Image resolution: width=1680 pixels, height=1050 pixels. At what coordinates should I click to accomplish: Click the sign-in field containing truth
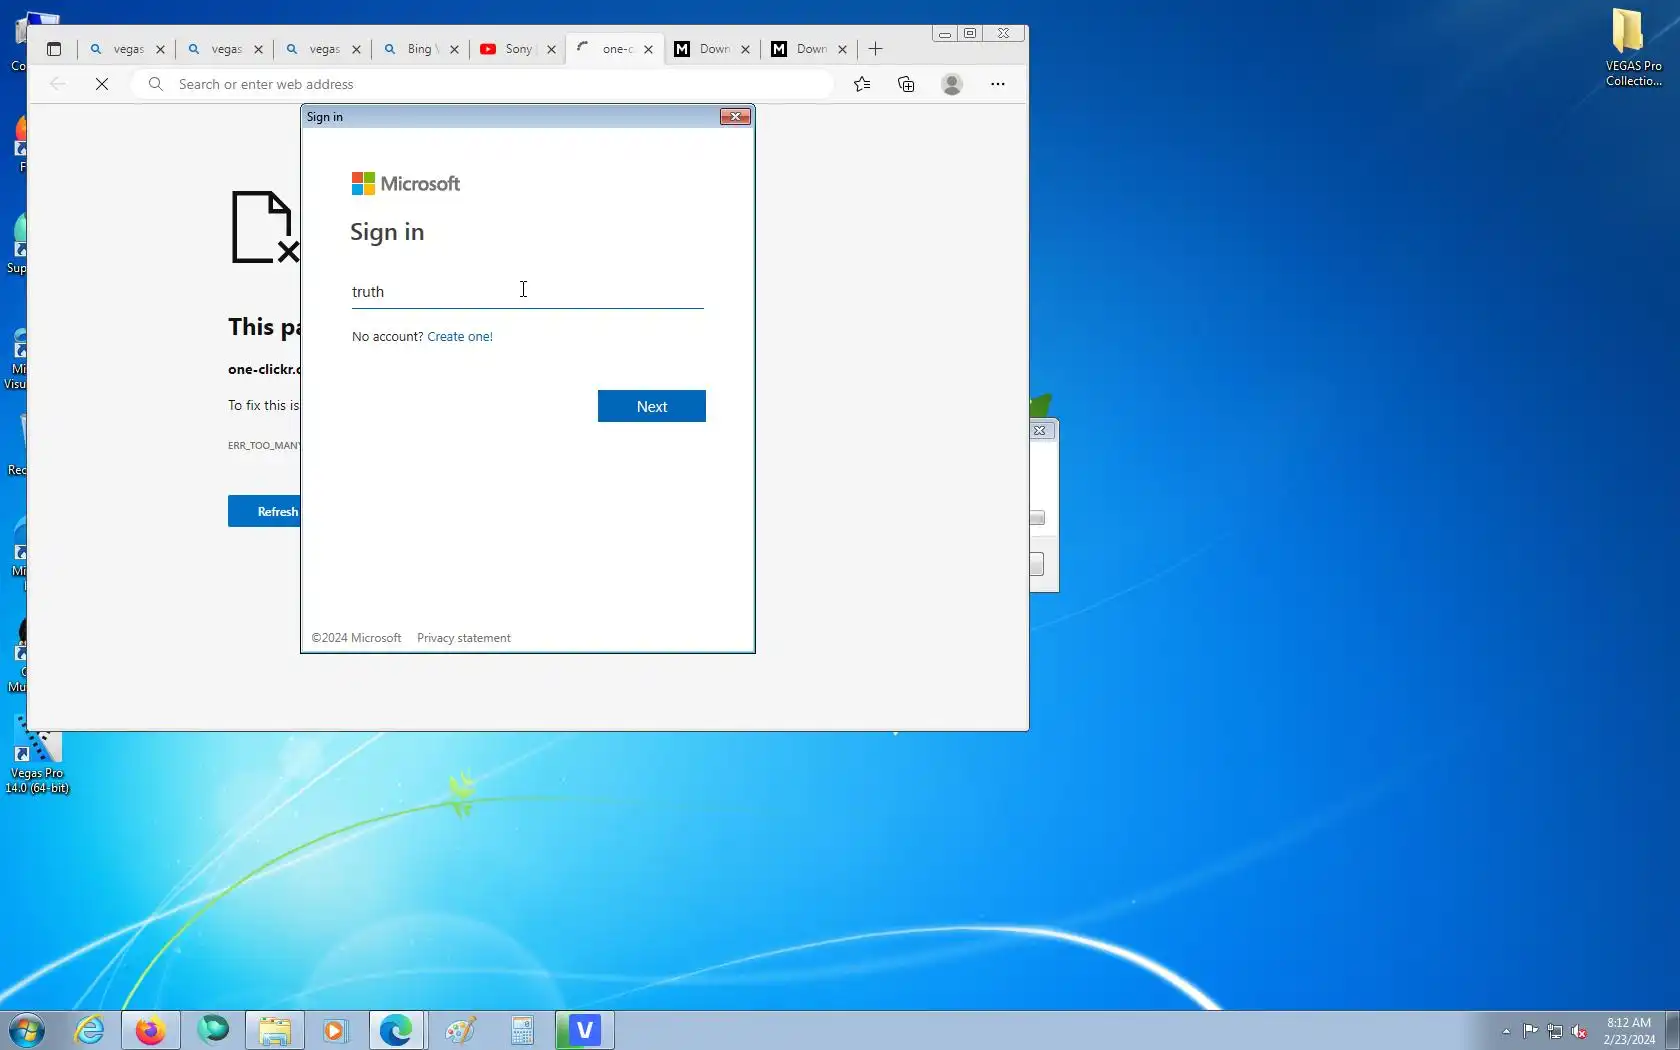pos(527,291)
